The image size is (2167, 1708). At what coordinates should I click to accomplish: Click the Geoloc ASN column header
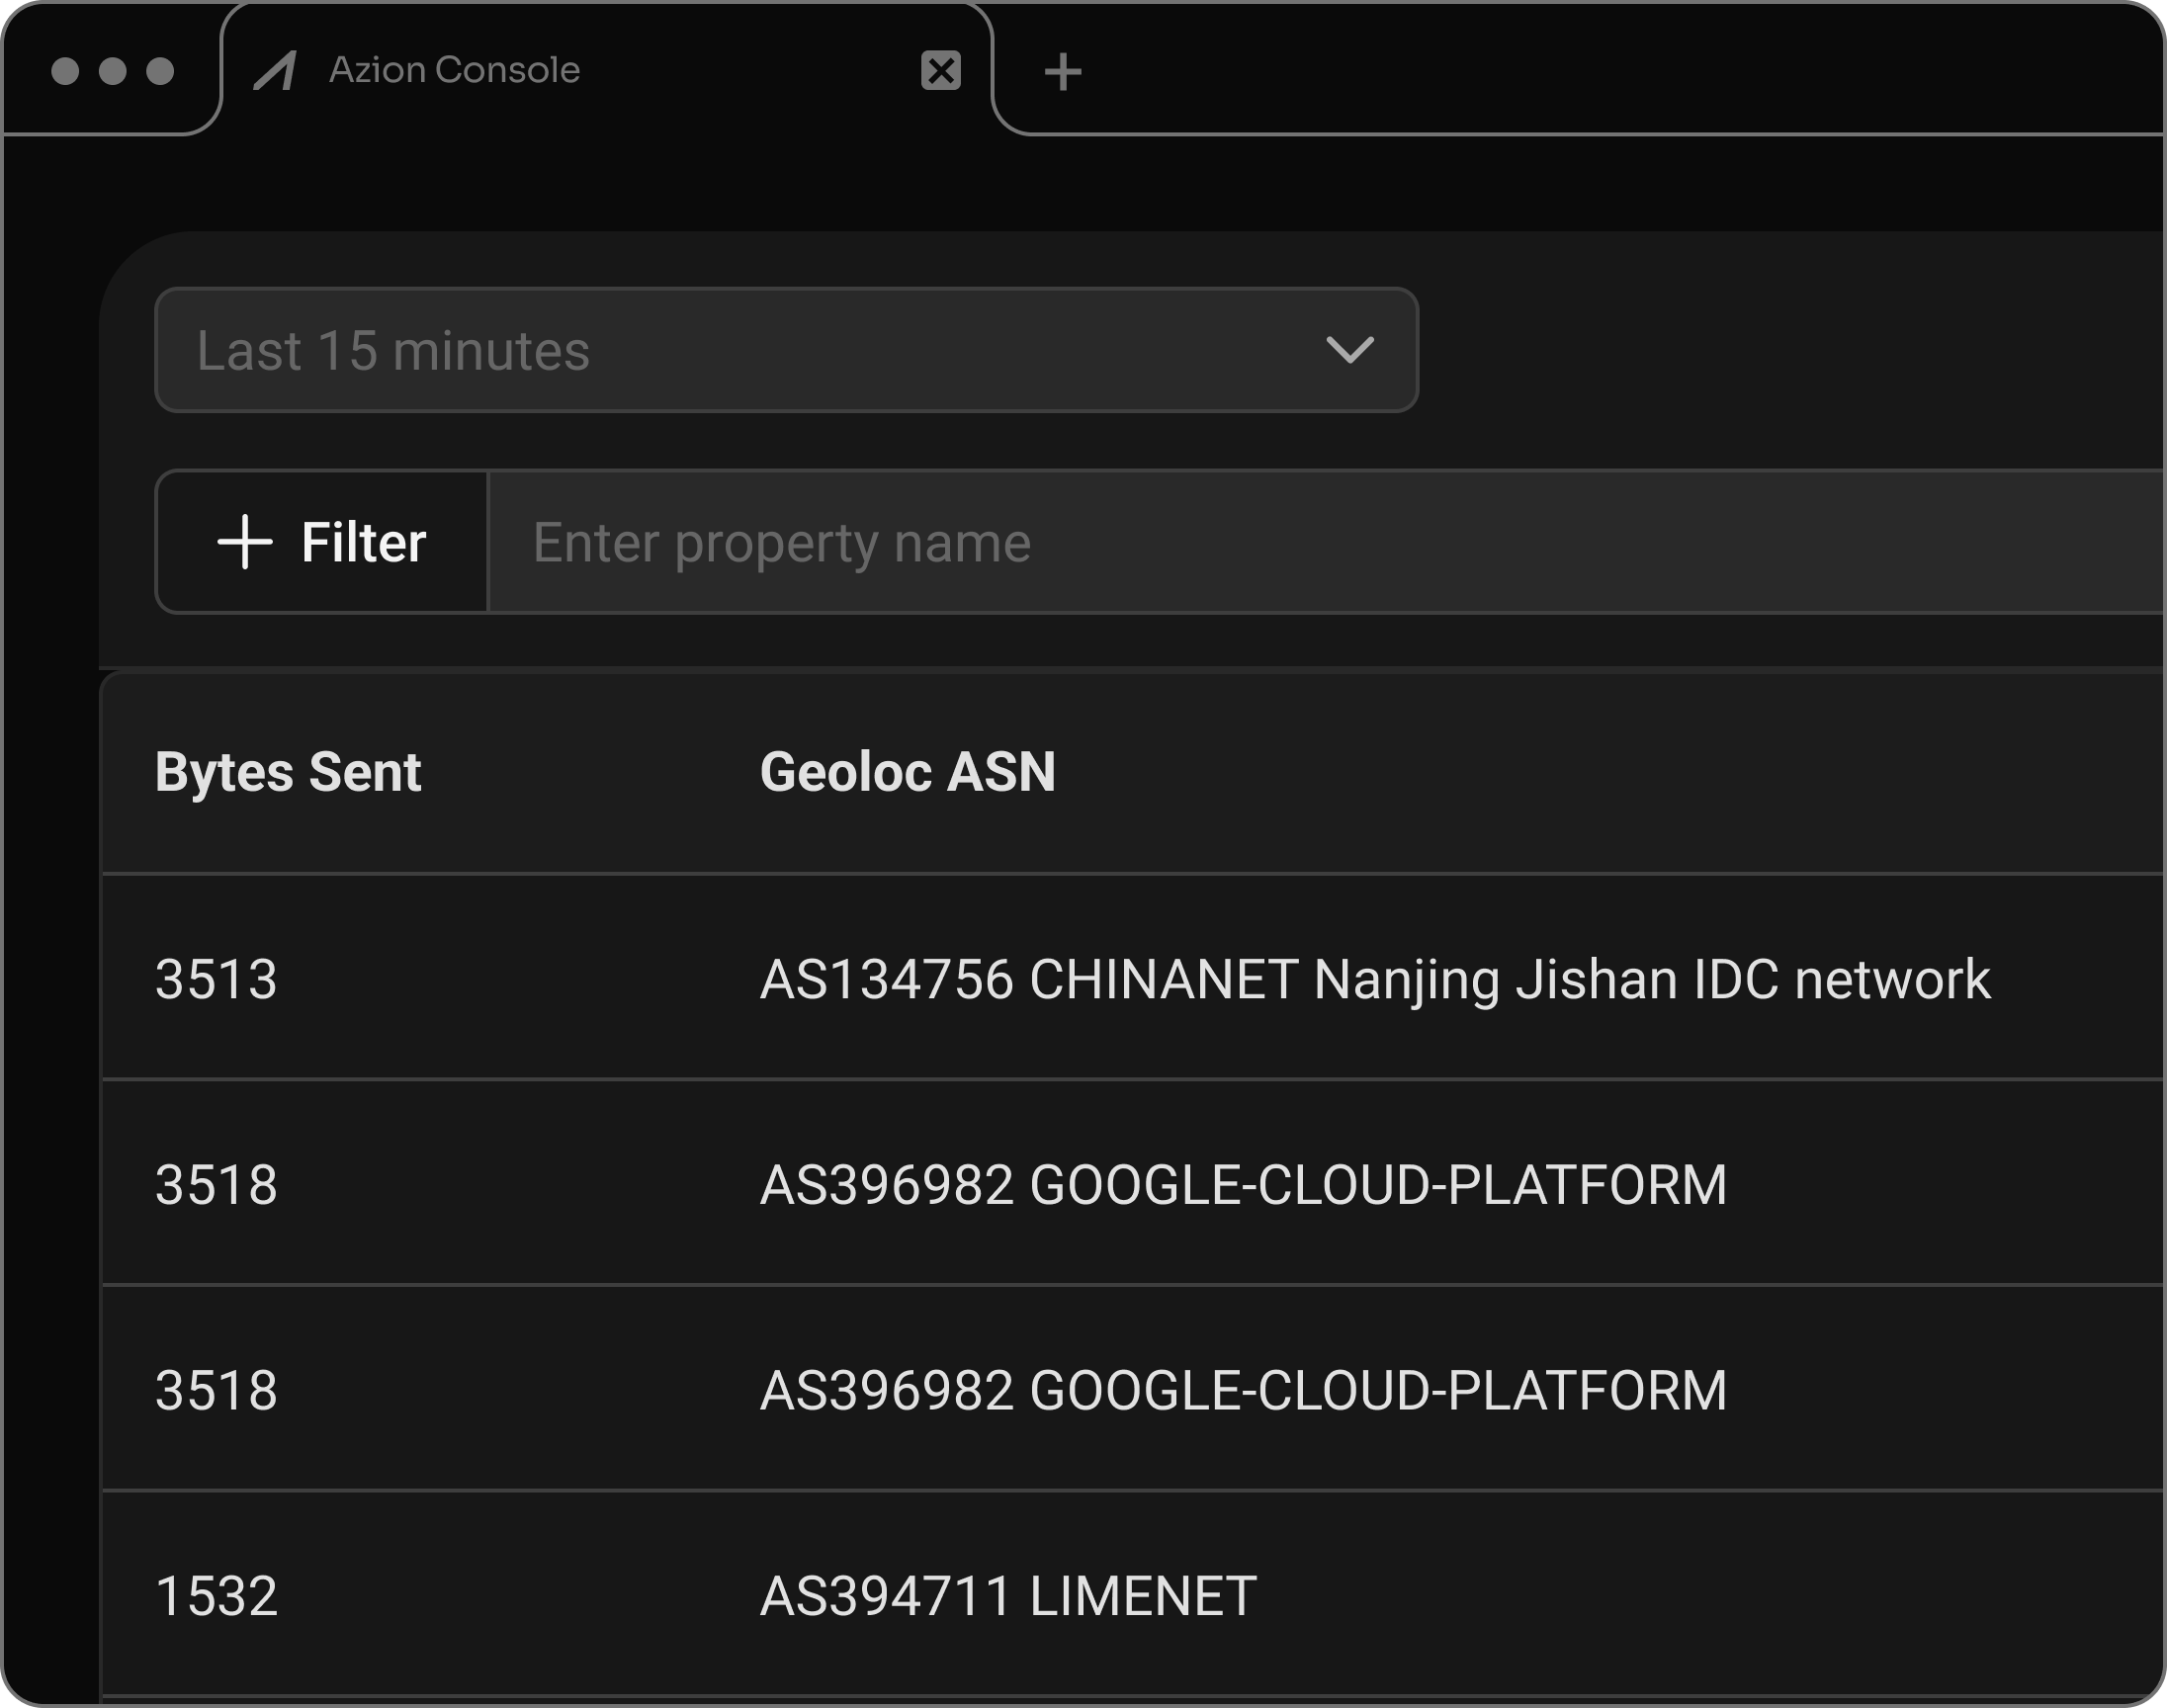(907, 772)
